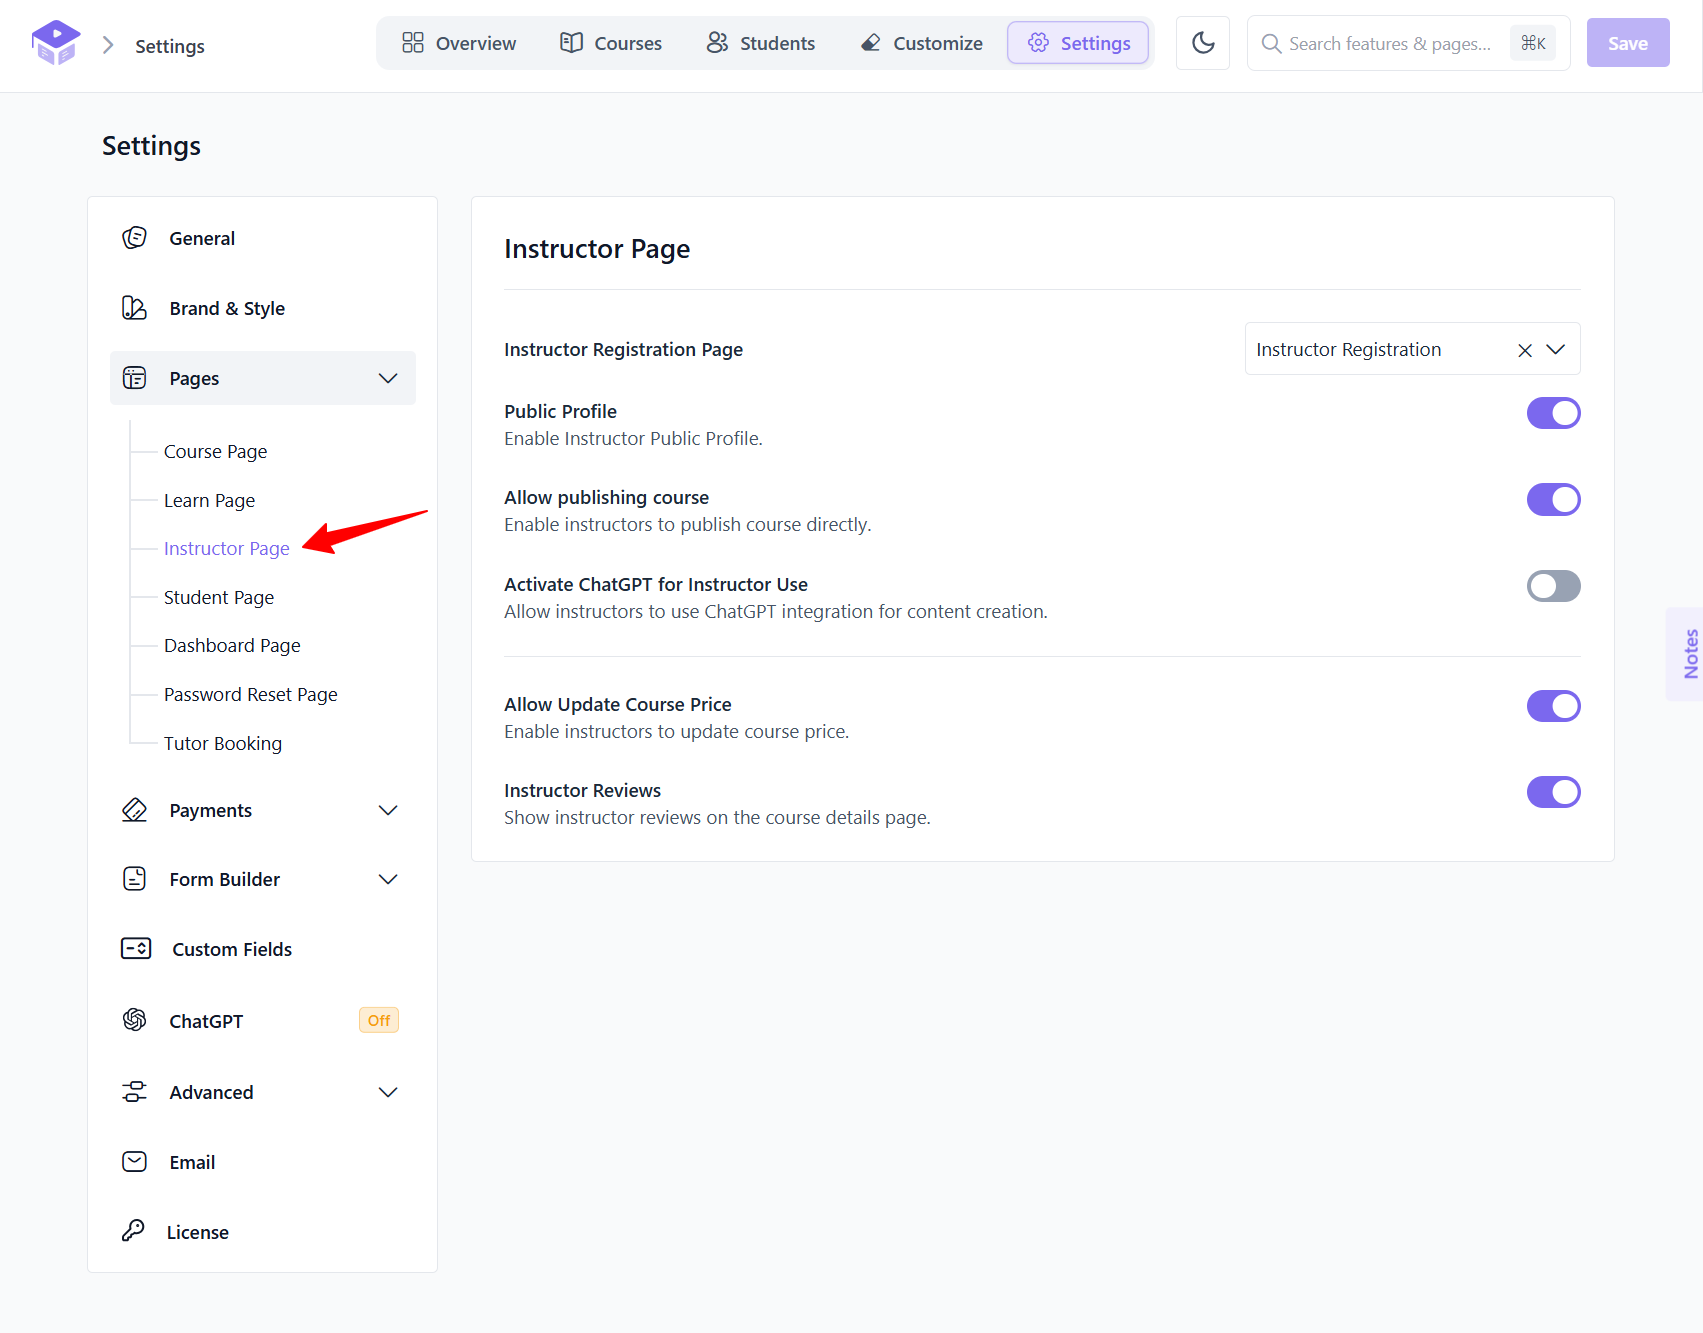Click the ChatGPT Off badge
1703x1333 pixels.
(x=379, y=1020)
